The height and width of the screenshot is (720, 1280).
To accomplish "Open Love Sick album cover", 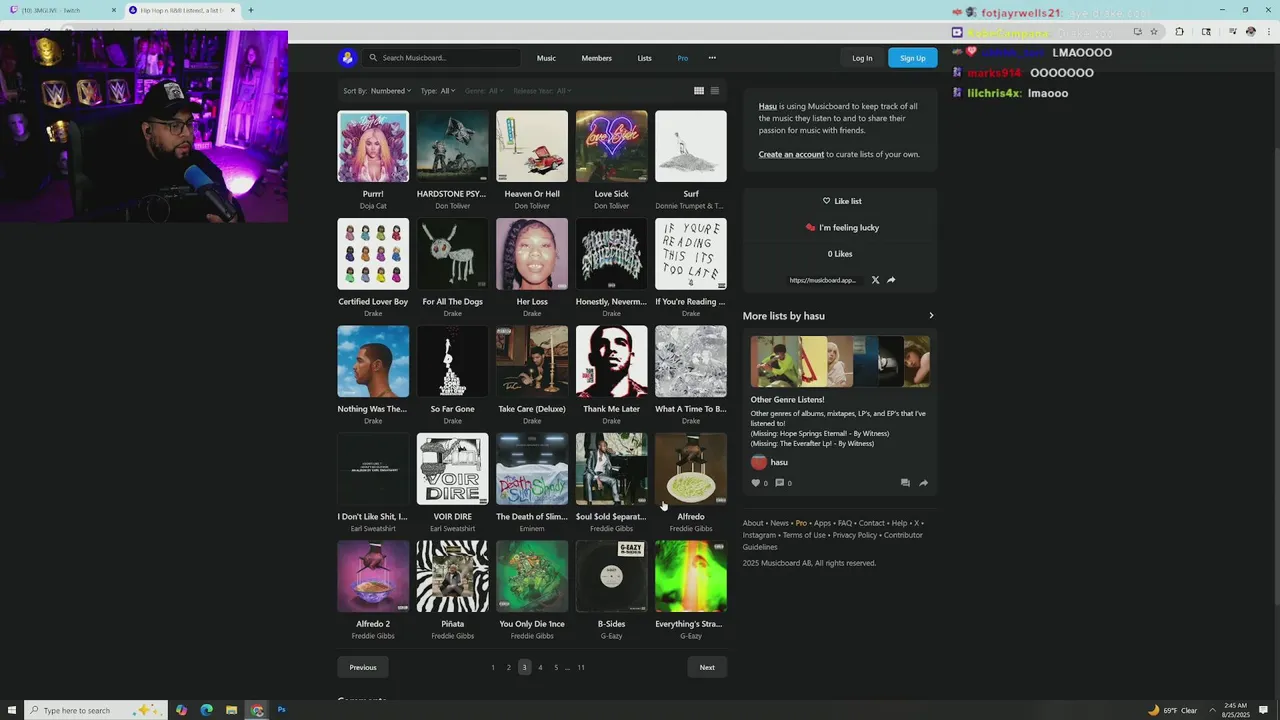I will [x=611, y=146].
